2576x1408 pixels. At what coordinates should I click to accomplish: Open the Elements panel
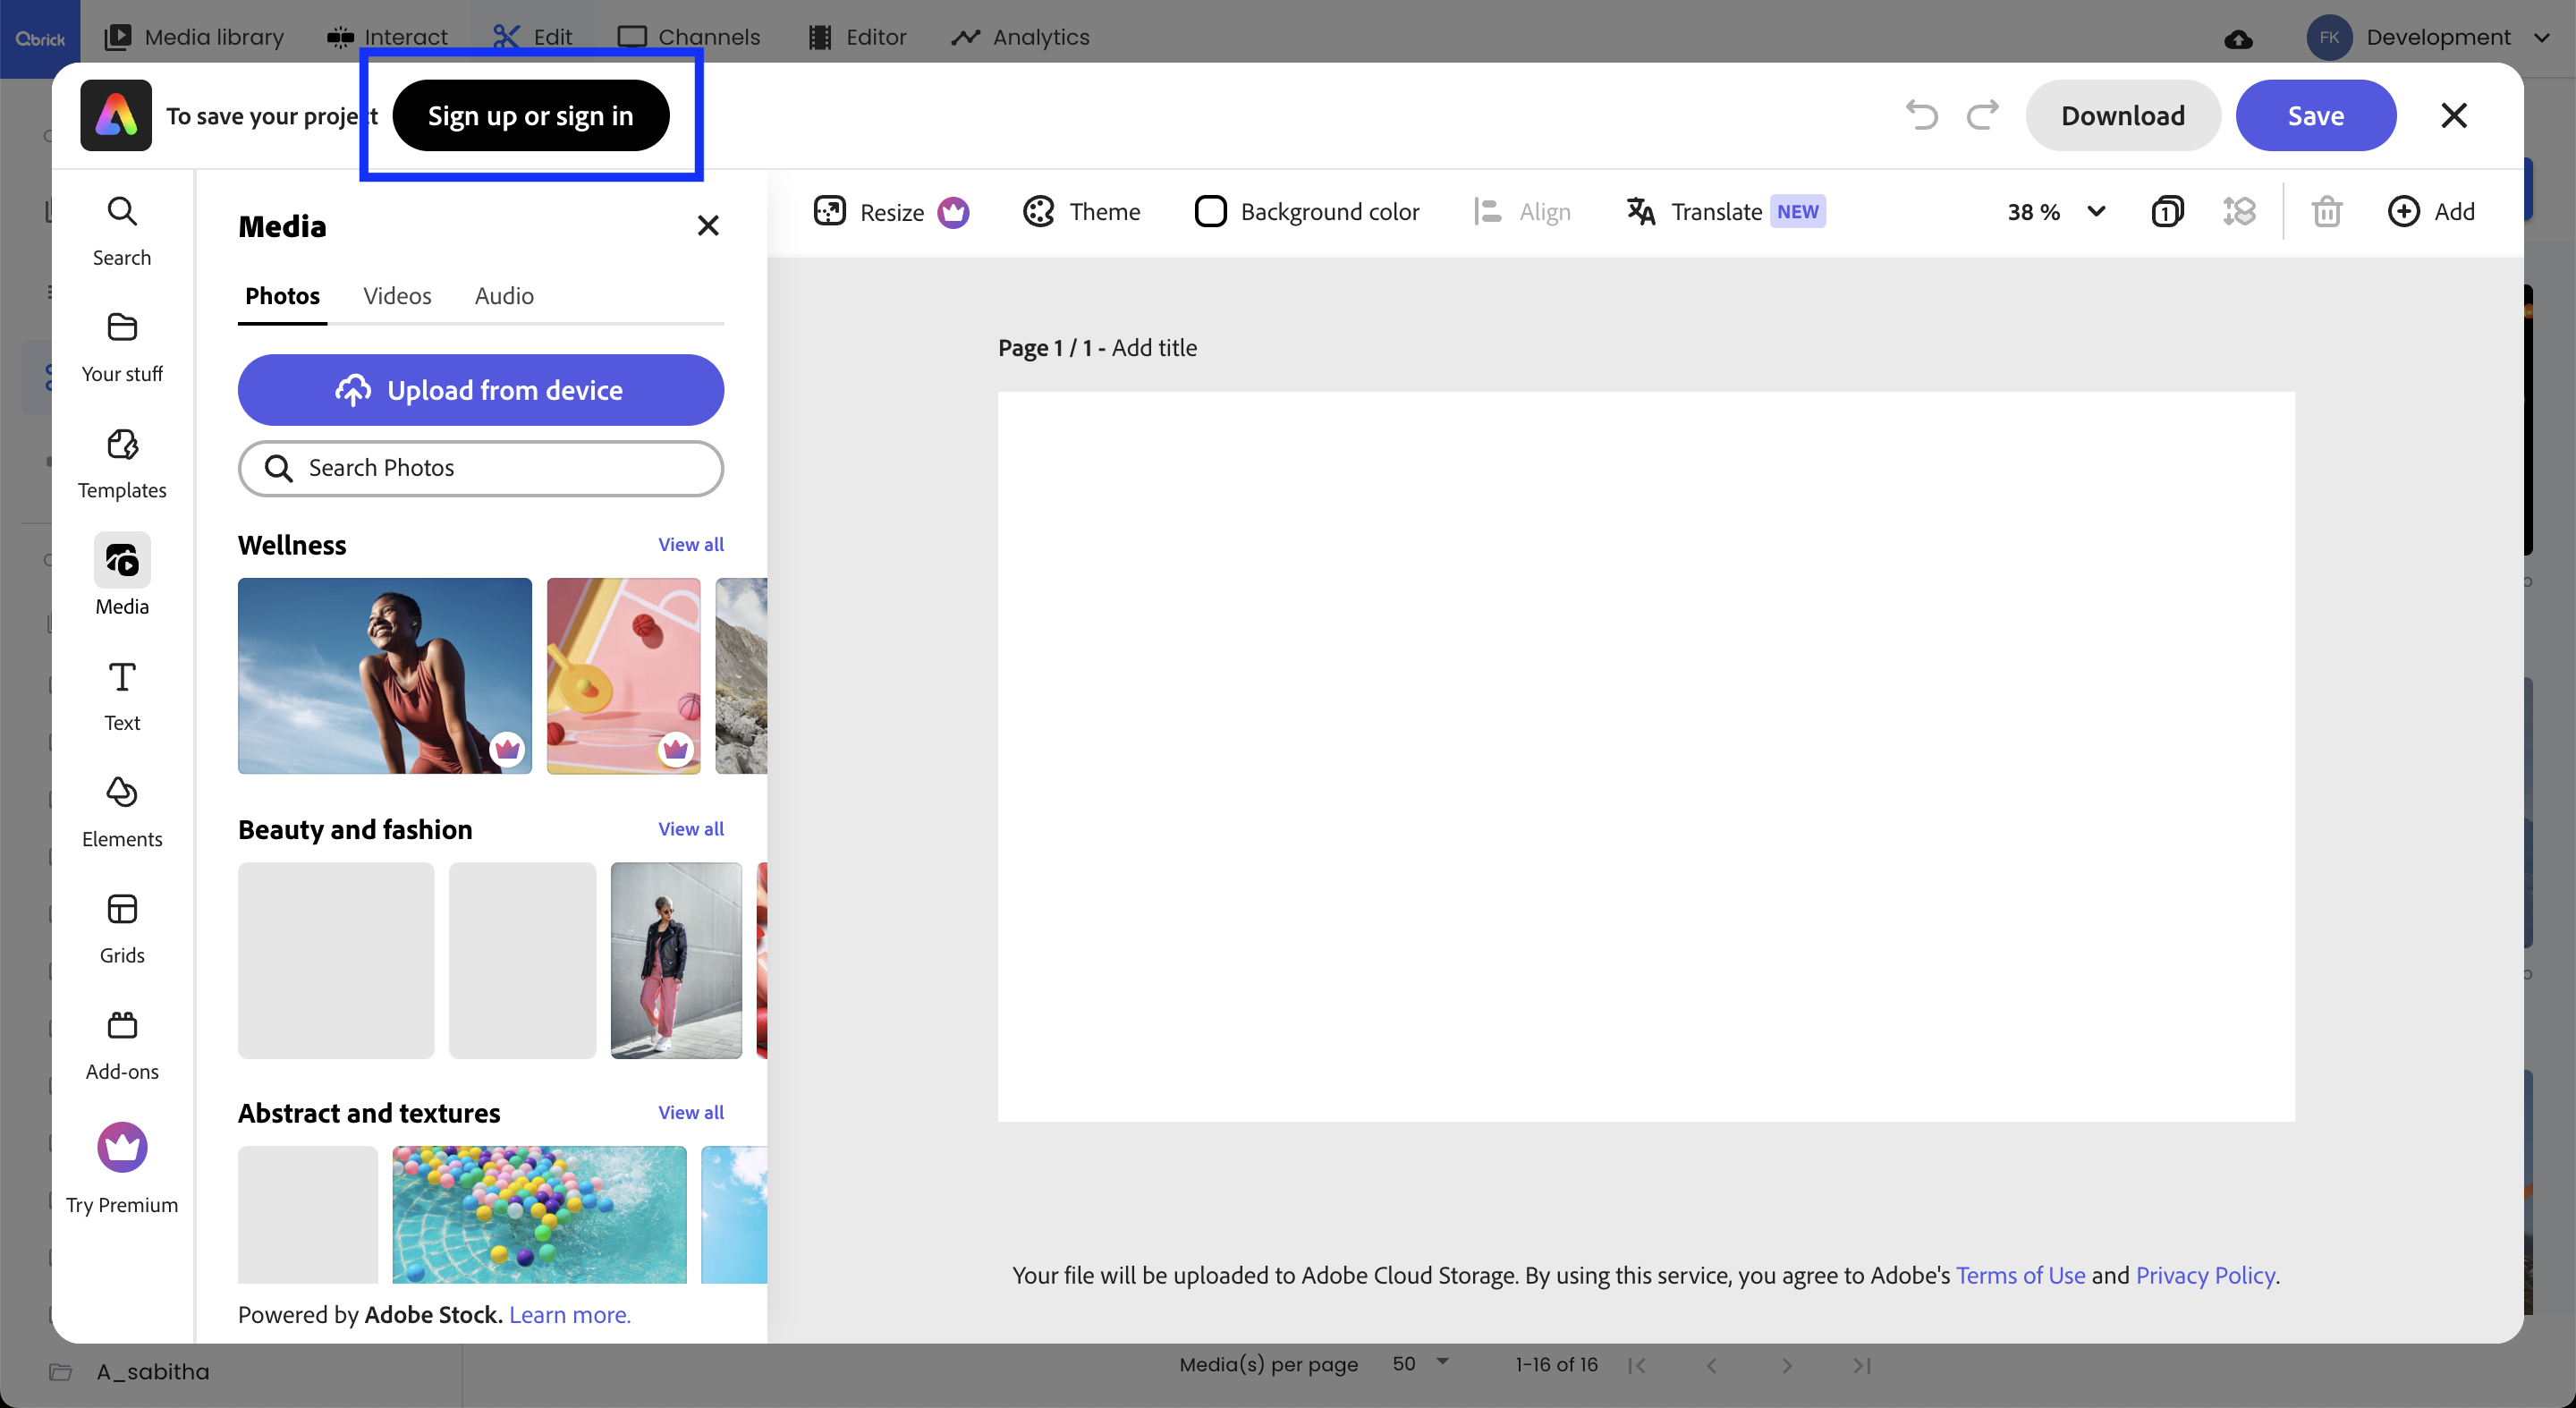click(122, 813)
